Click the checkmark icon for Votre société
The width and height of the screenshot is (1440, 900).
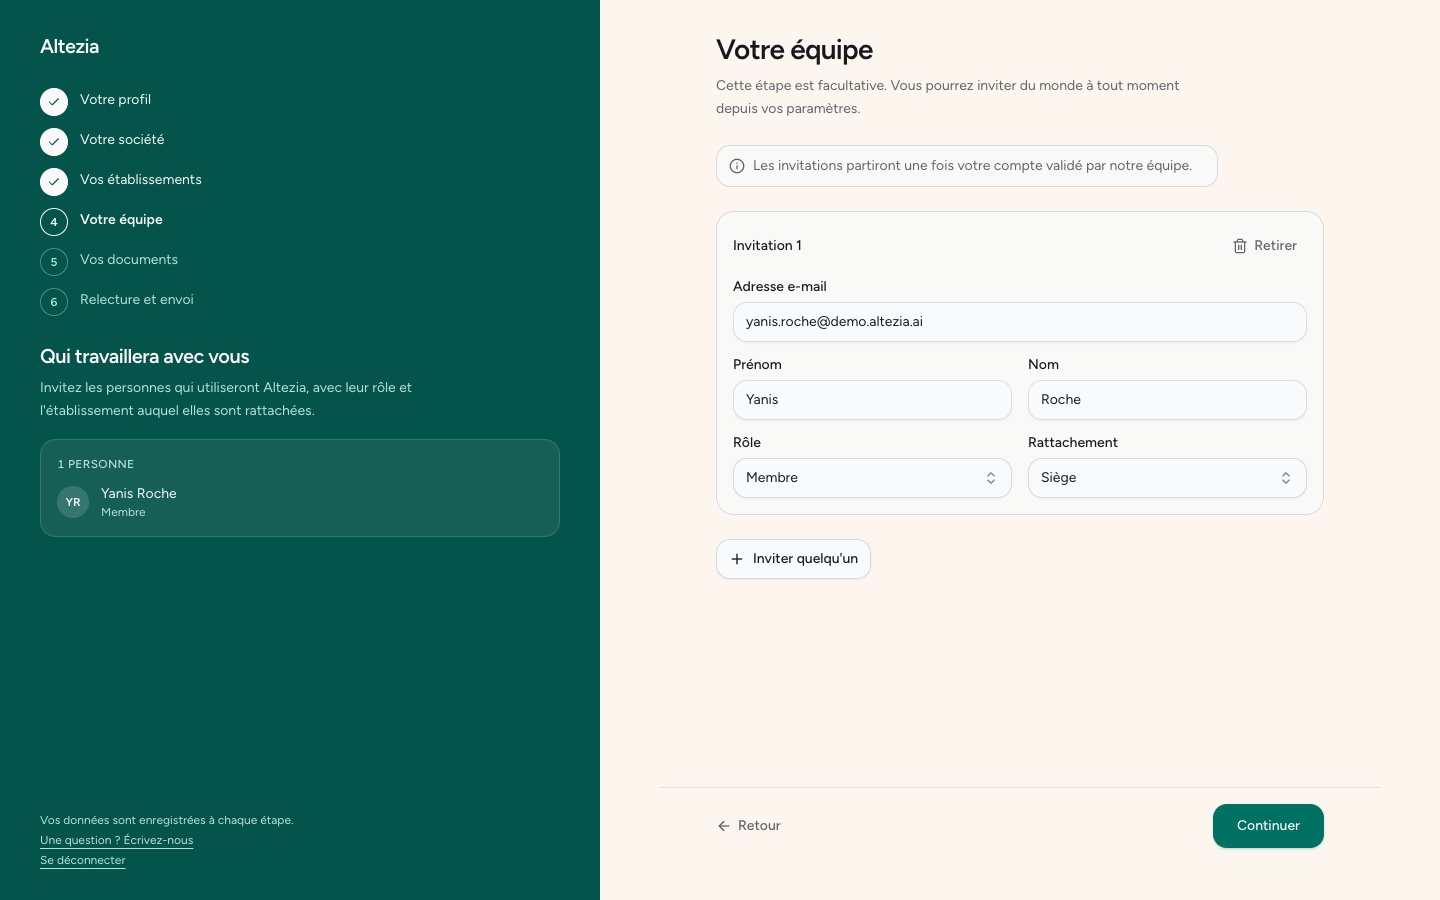(x=54, y=142)
